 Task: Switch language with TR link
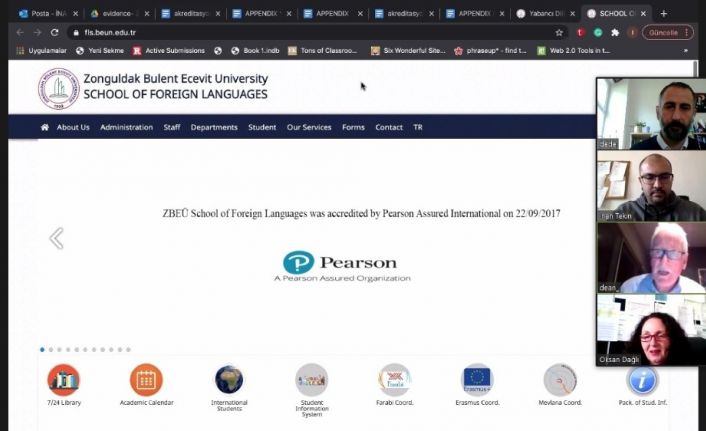pyautogui.click(x=418, y=127)
